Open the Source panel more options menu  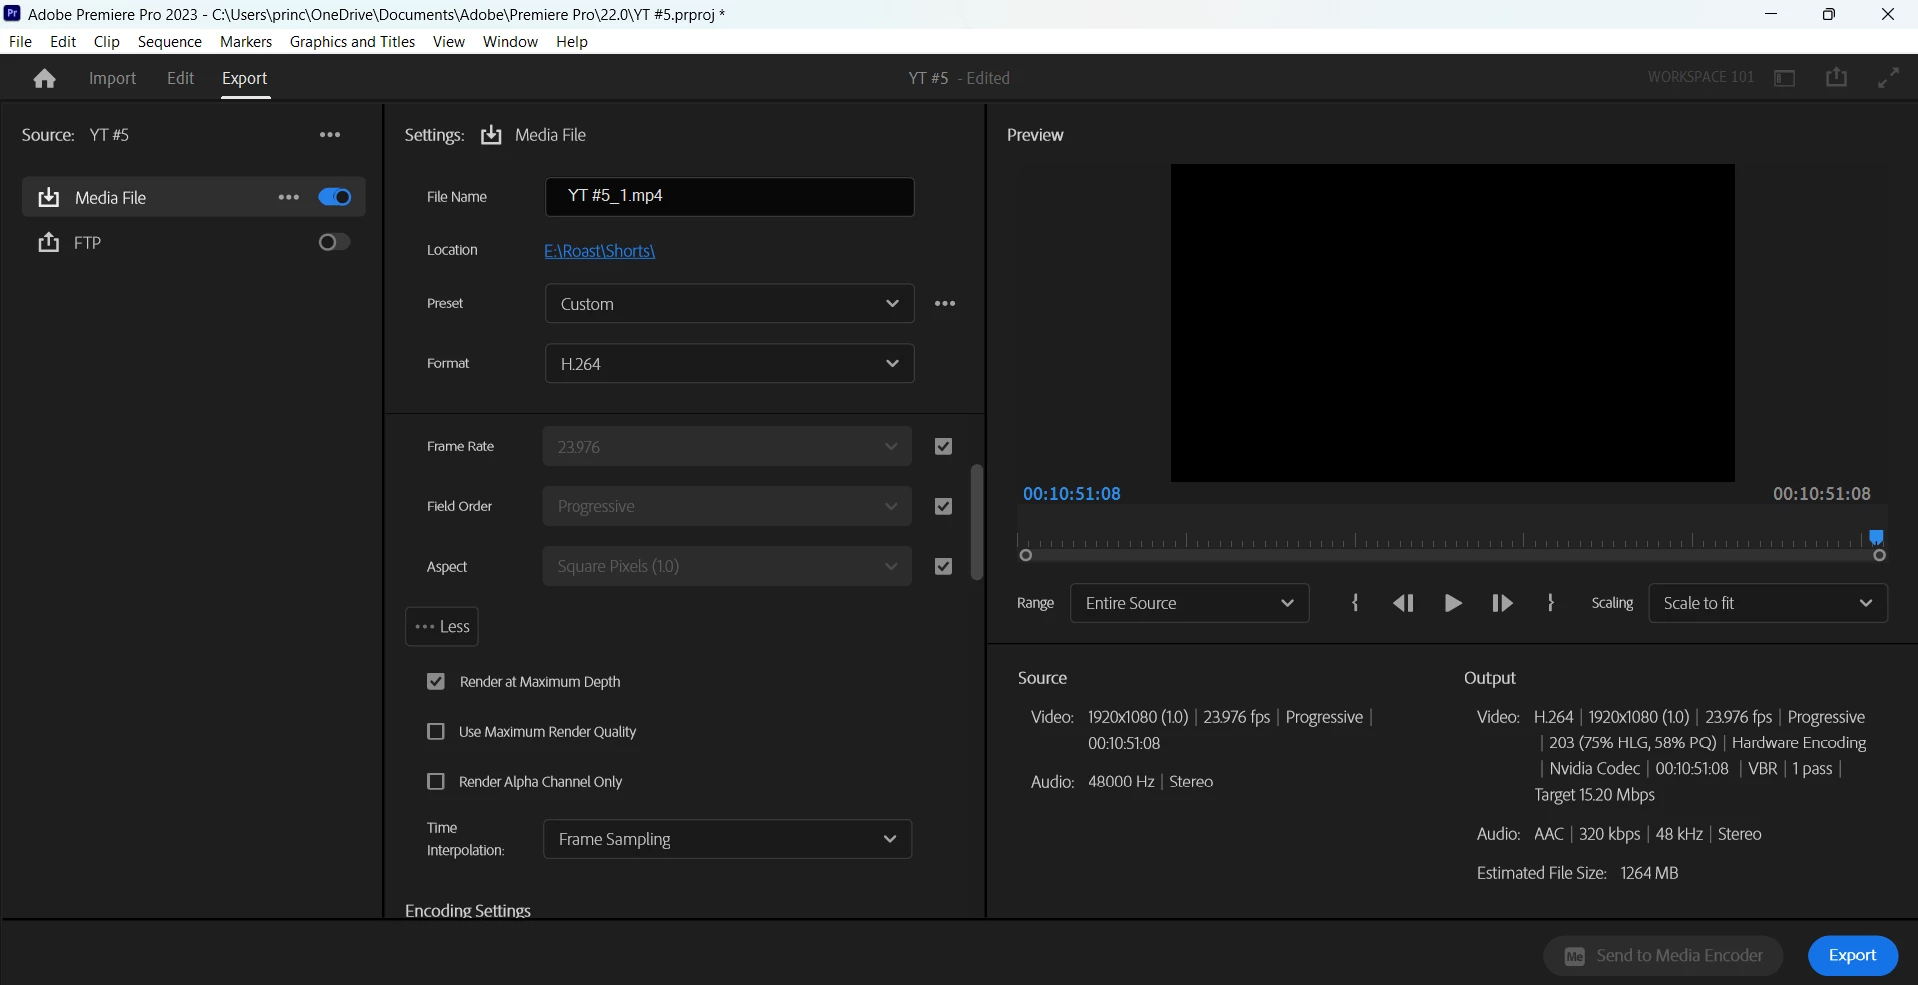click(330, 135)
